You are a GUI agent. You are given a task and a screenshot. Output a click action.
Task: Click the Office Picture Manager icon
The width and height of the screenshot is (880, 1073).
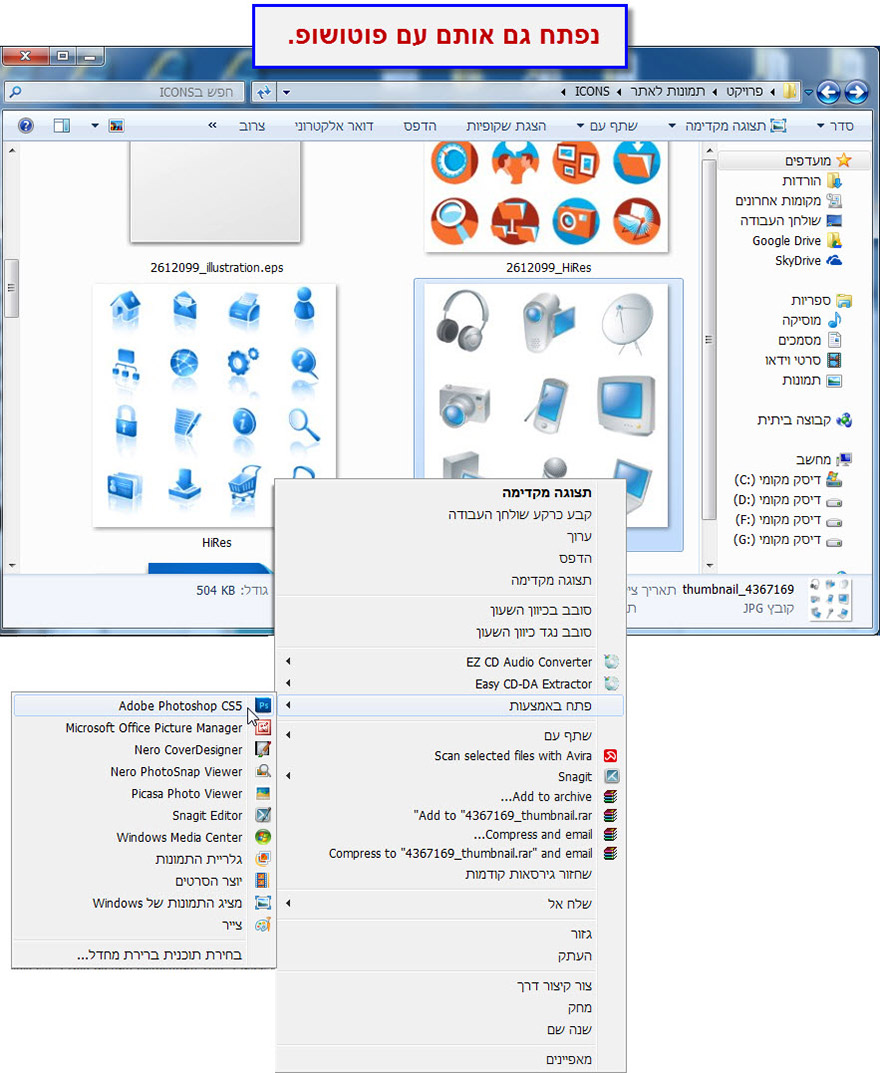(263, 727)
